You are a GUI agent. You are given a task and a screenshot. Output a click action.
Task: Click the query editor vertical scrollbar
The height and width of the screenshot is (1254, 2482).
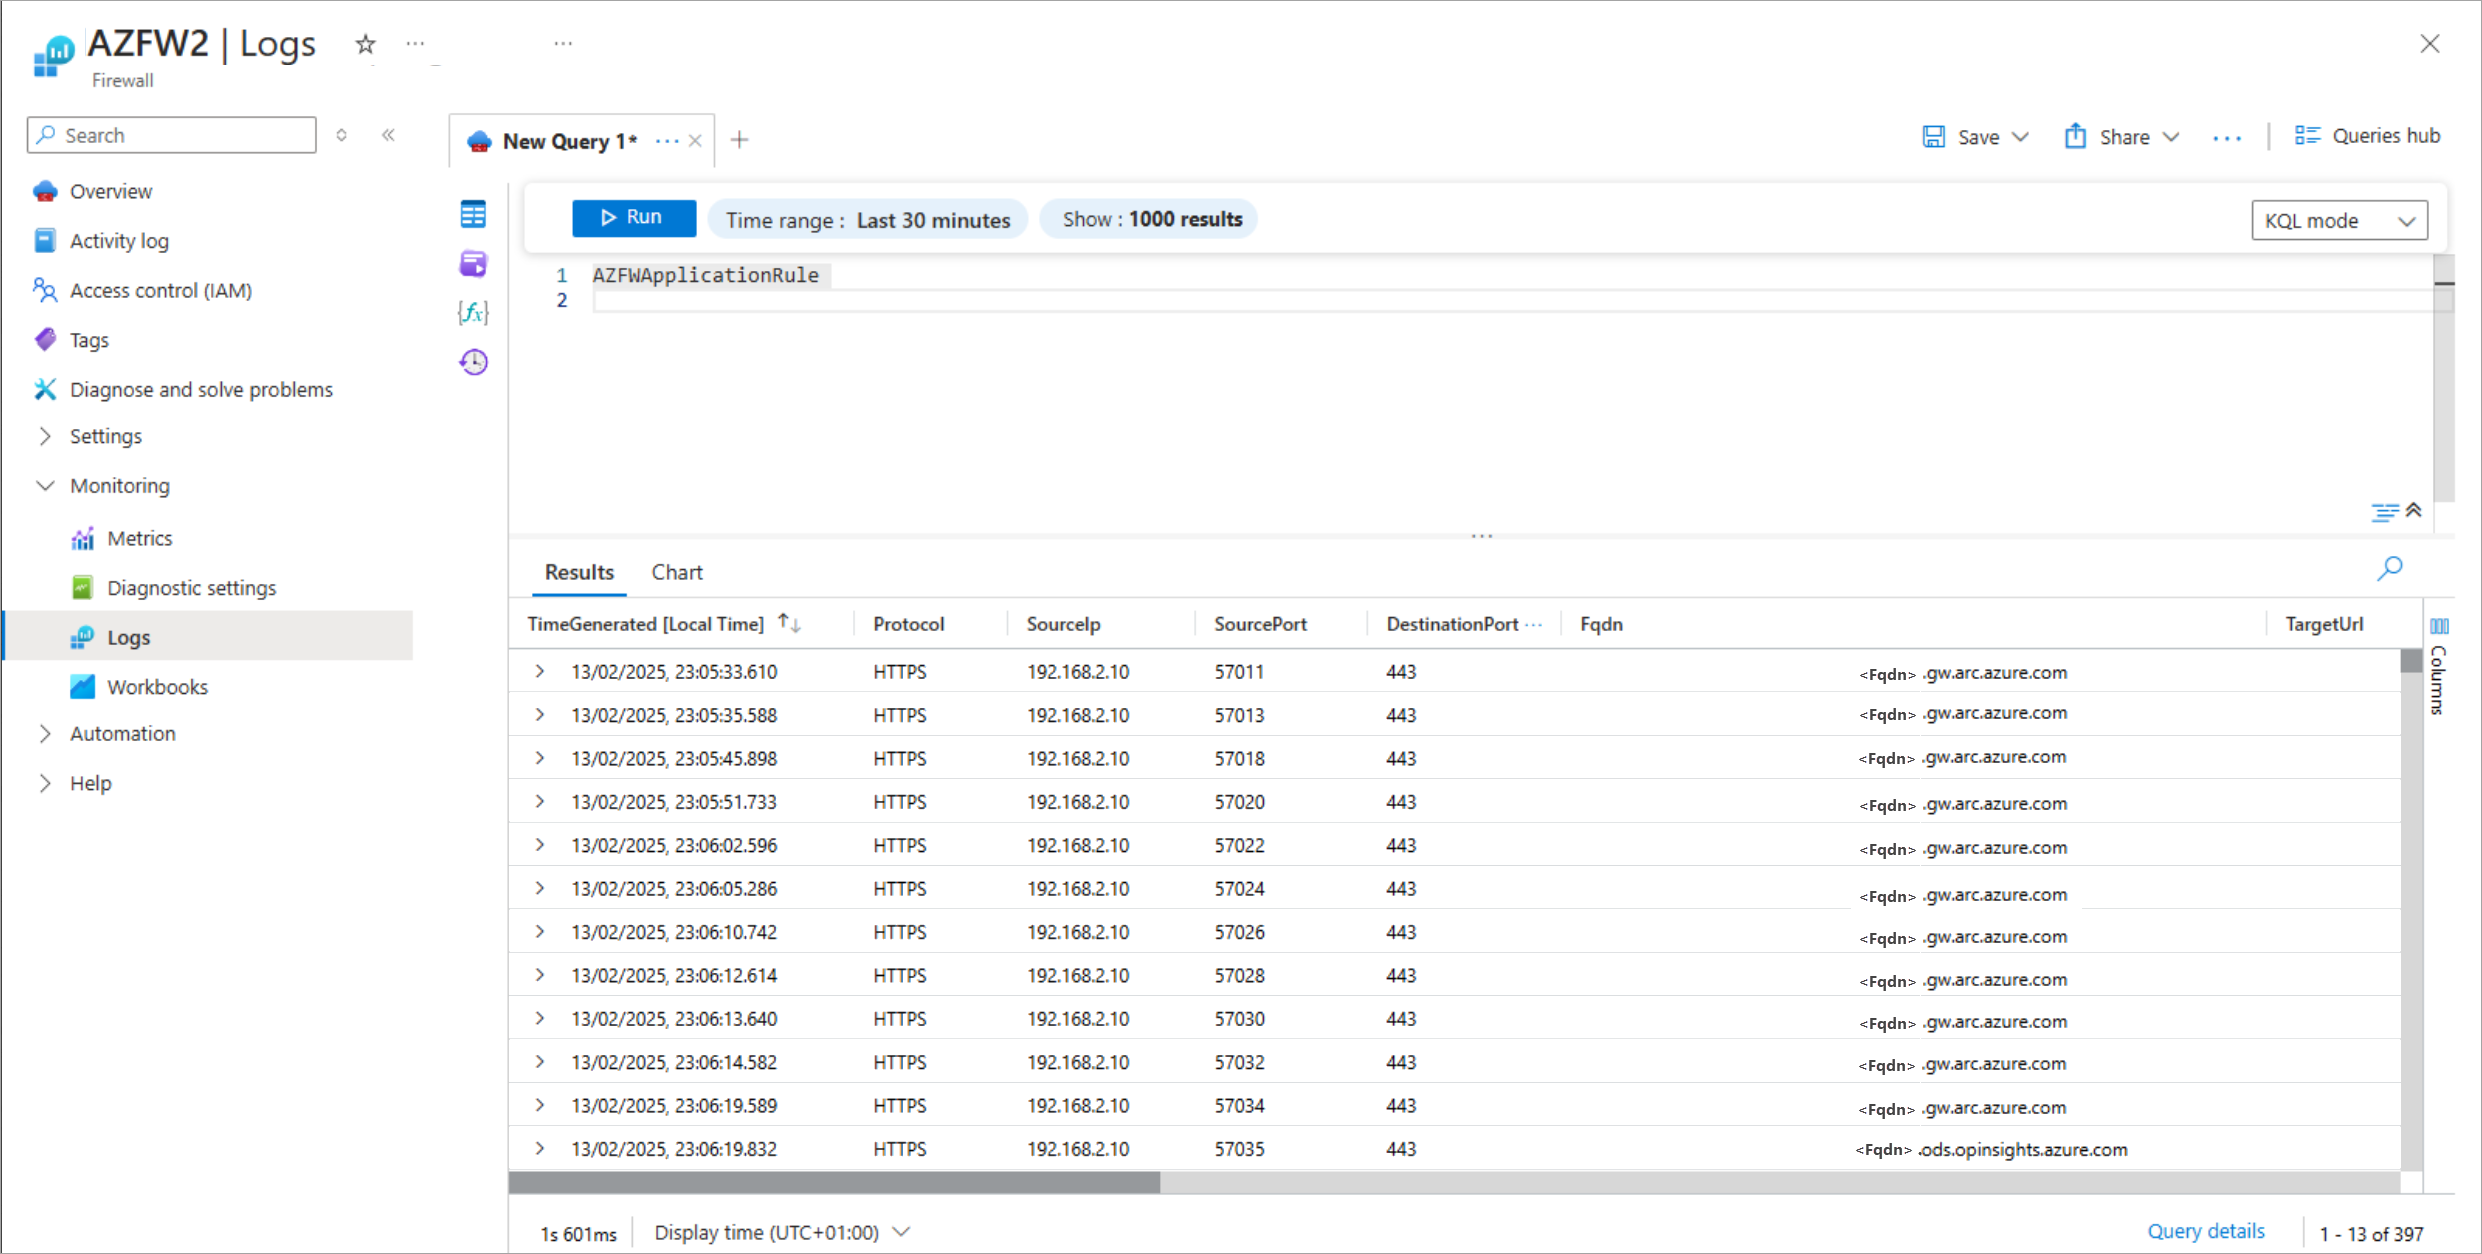pos(2444,378)
